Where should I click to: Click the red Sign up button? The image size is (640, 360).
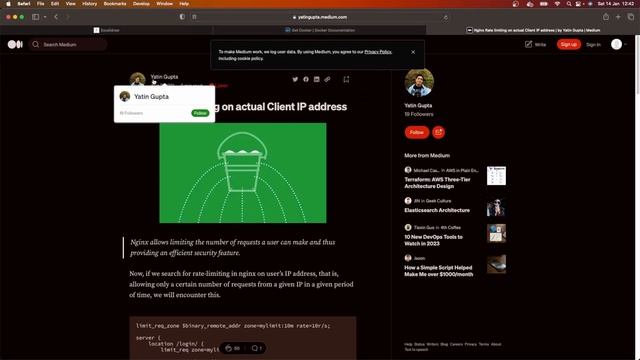click(x=569, y=44)
